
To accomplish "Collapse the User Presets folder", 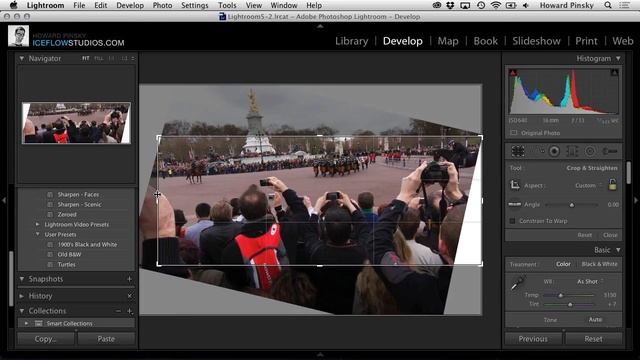I will [x=37, y=234].
